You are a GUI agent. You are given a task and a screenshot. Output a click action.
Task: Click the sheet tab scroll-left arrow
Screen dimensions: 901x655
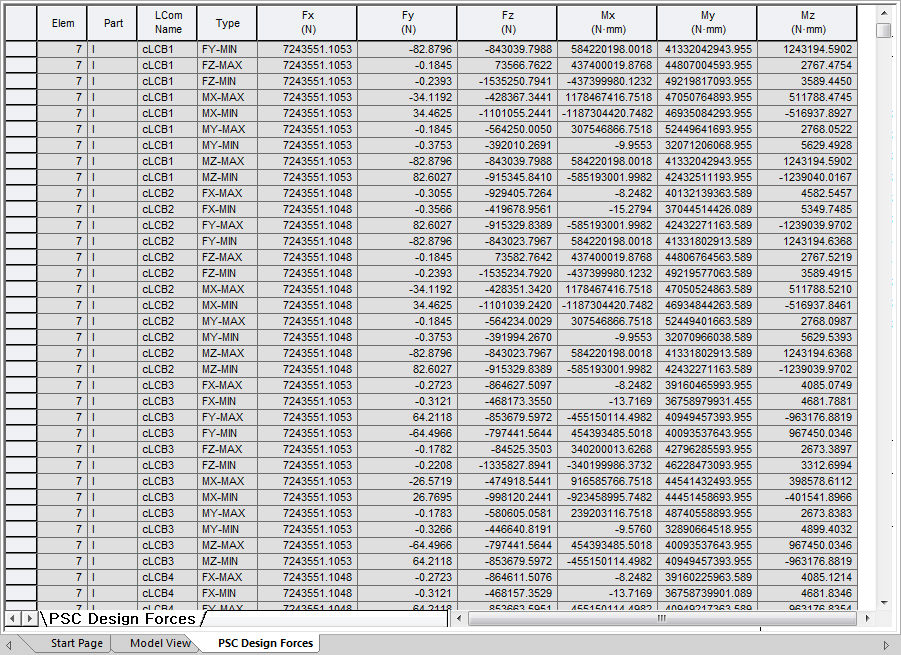coord(13,619)
